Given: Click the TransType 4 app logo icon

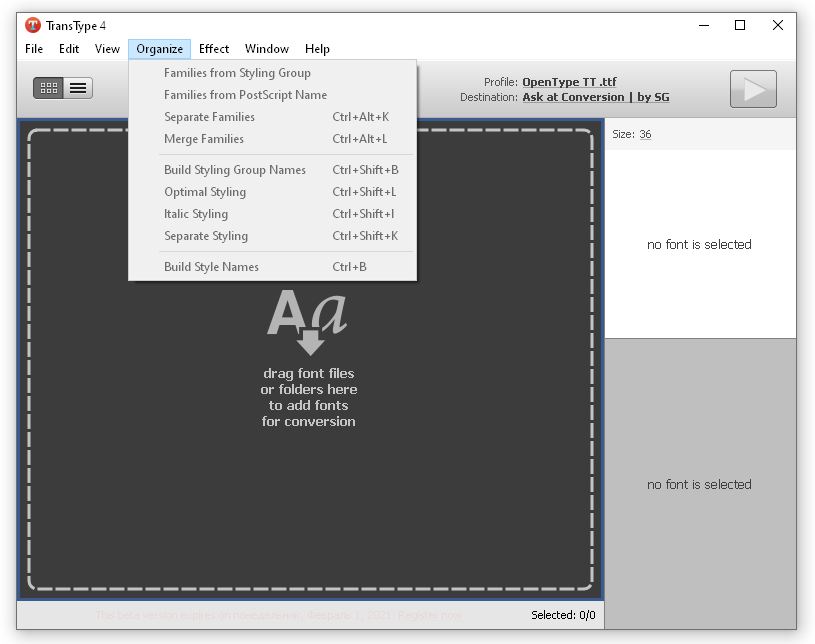Looking at the screenshot, I should [33, 25].
